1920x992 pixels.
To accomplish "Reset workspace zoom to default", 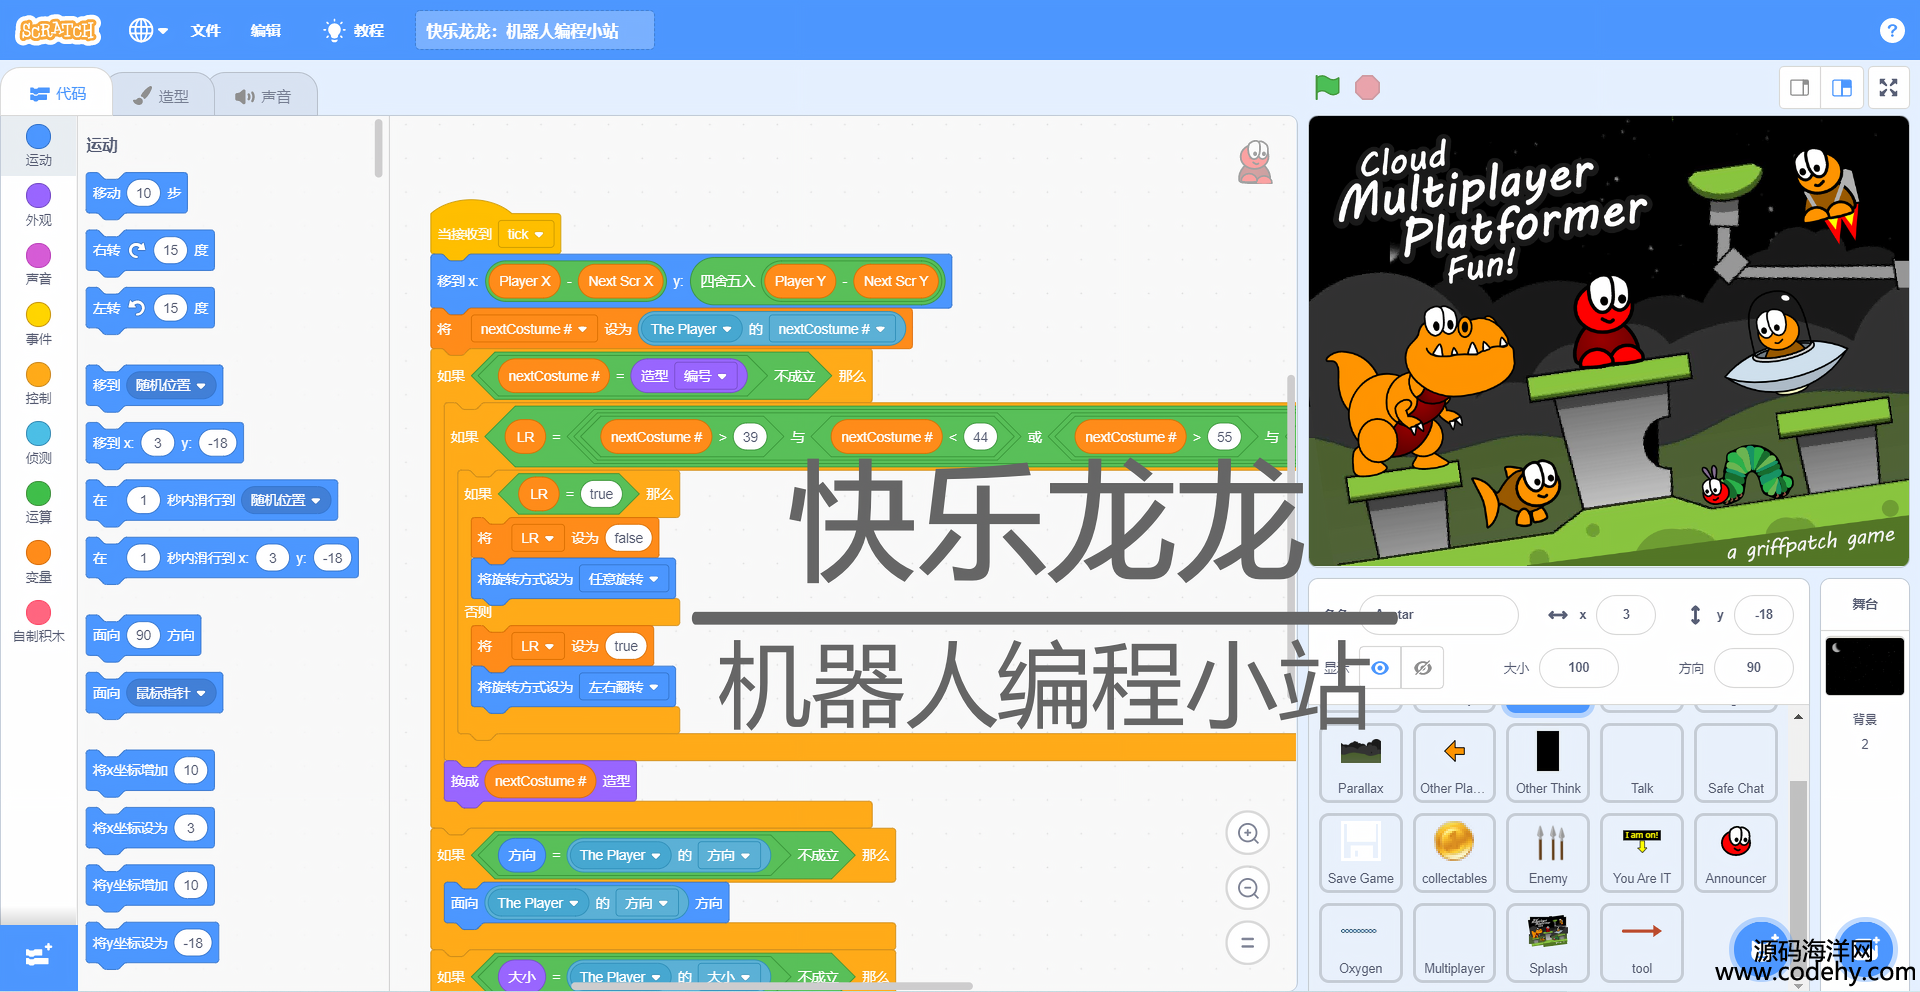I will tap(1248, 942).
